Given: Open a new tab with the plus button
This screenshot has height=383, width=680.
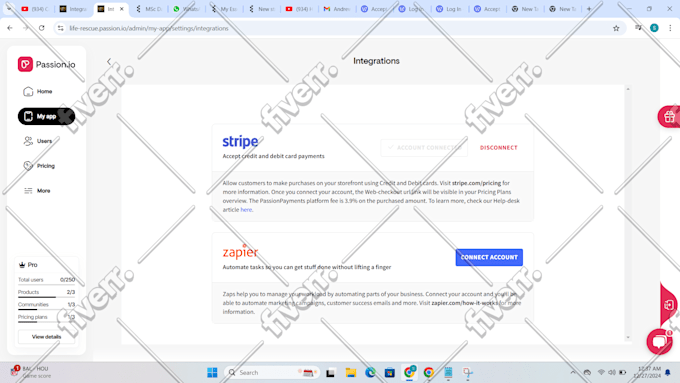Looking at the screenshot, I should coord(589,9).
